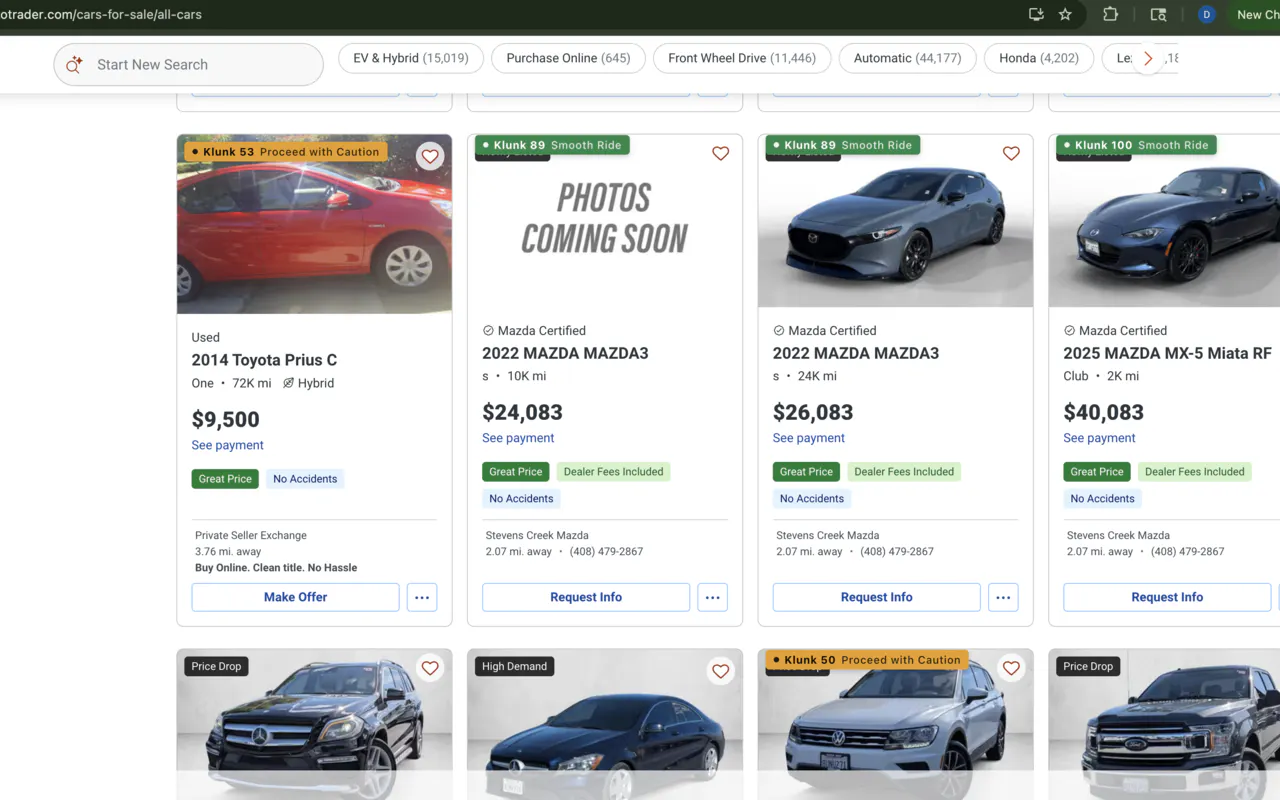Click the Klunk 89 badge on $26,083 MAZDA3

843,145
